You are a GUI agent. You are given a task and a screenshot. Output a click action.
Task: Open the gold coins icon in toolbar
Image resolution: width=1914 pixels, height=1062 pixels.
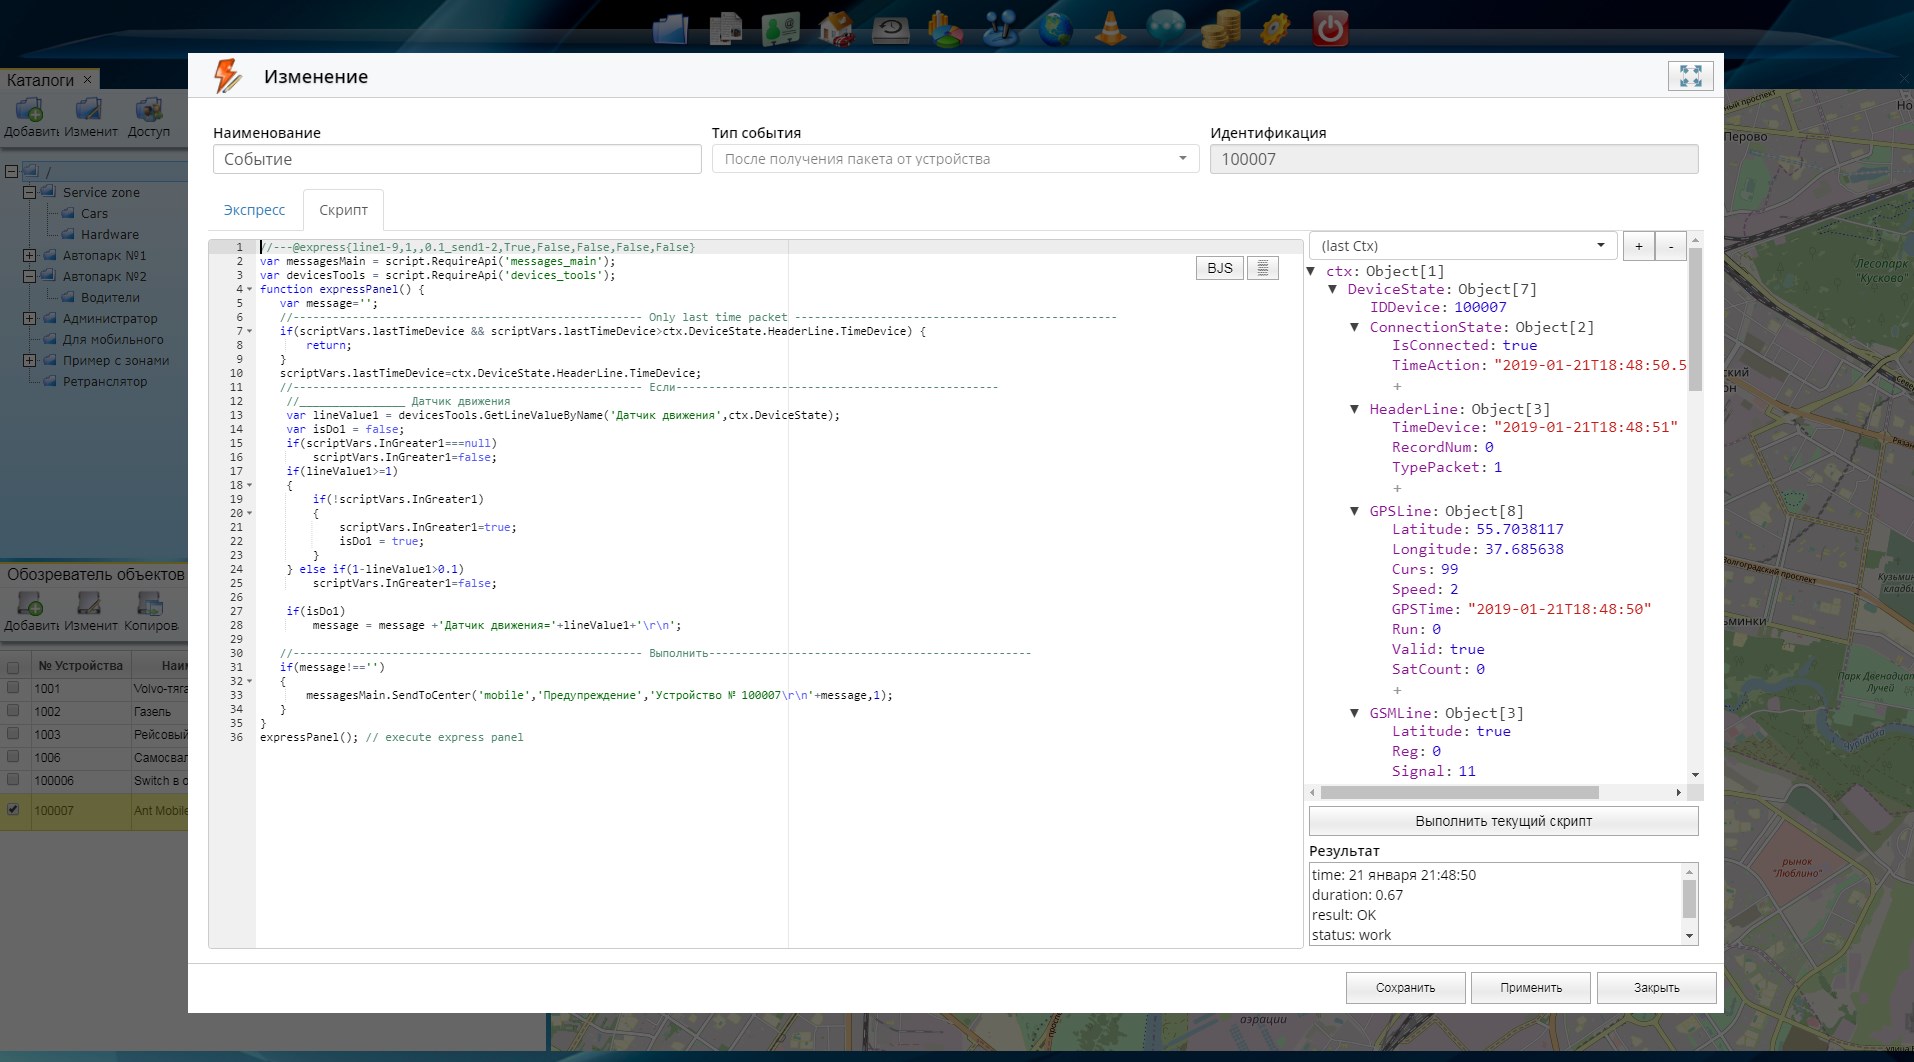click(x=1220, y=28)
